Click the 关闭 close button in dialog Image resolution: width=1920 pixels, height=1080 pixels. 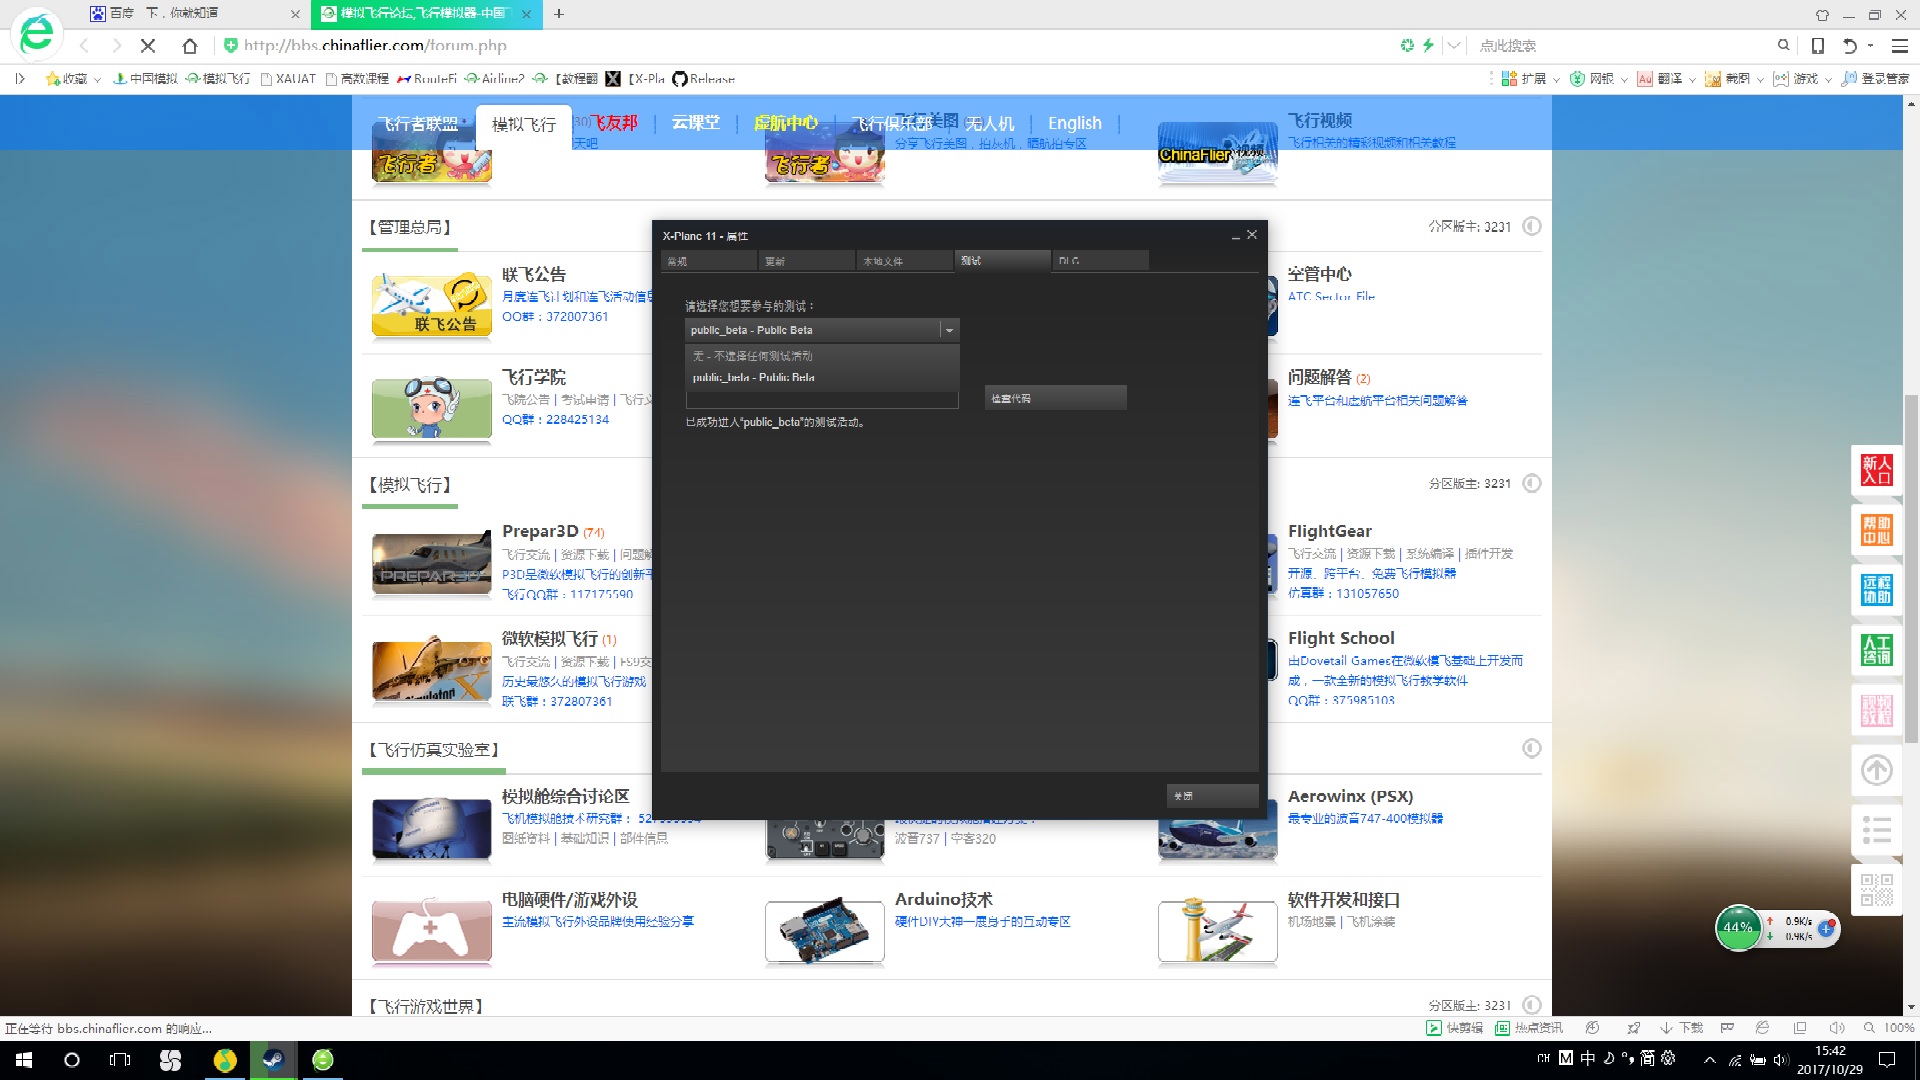pyautogui.click(x=1212, y=796)
